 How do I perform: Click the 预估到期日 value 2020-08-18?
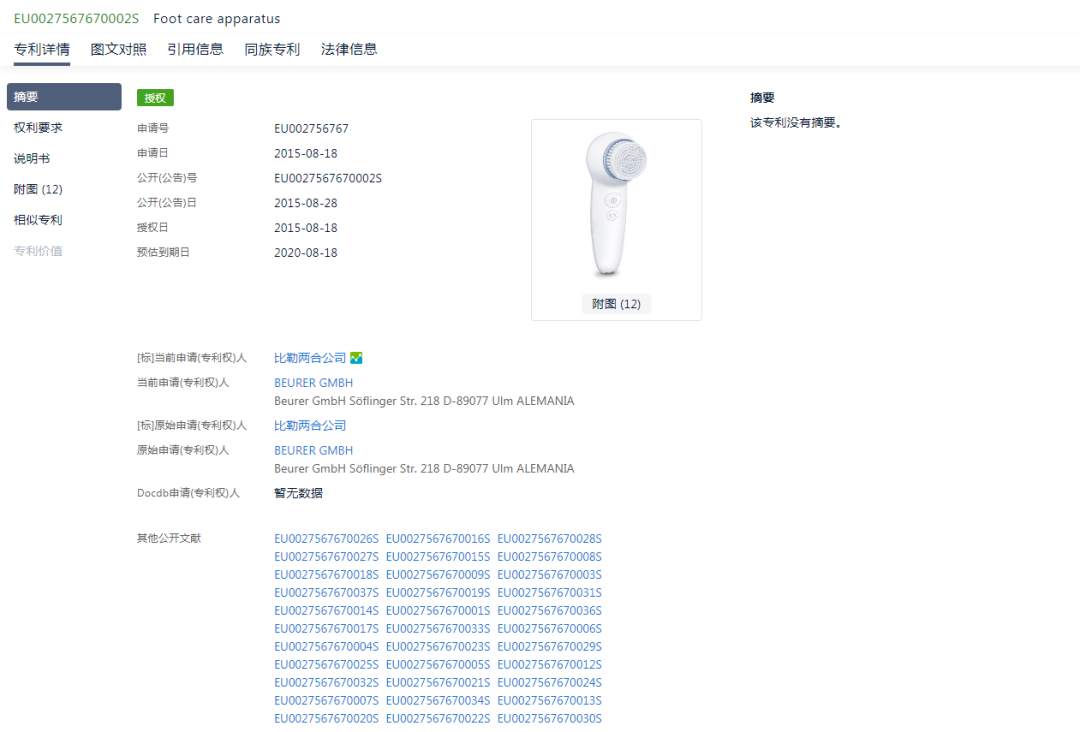(x=306, y=253)
